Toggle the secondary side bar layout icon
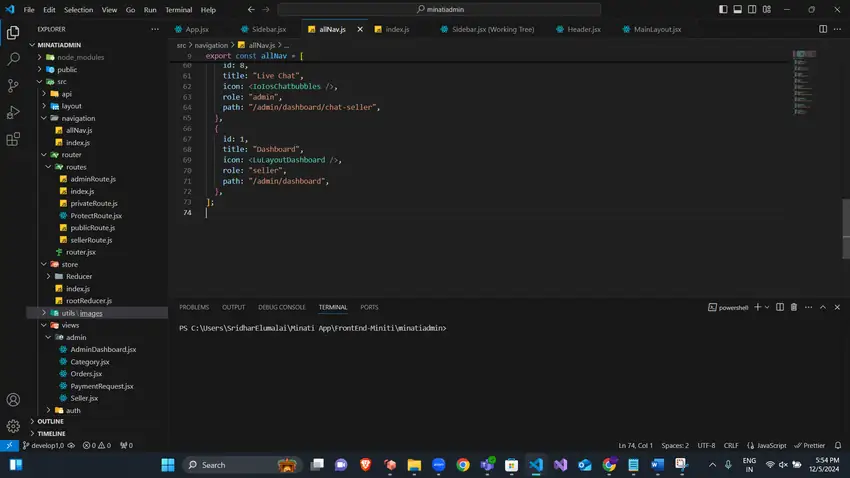The height and width of the screenshot is (478, 850). [752, 9]
